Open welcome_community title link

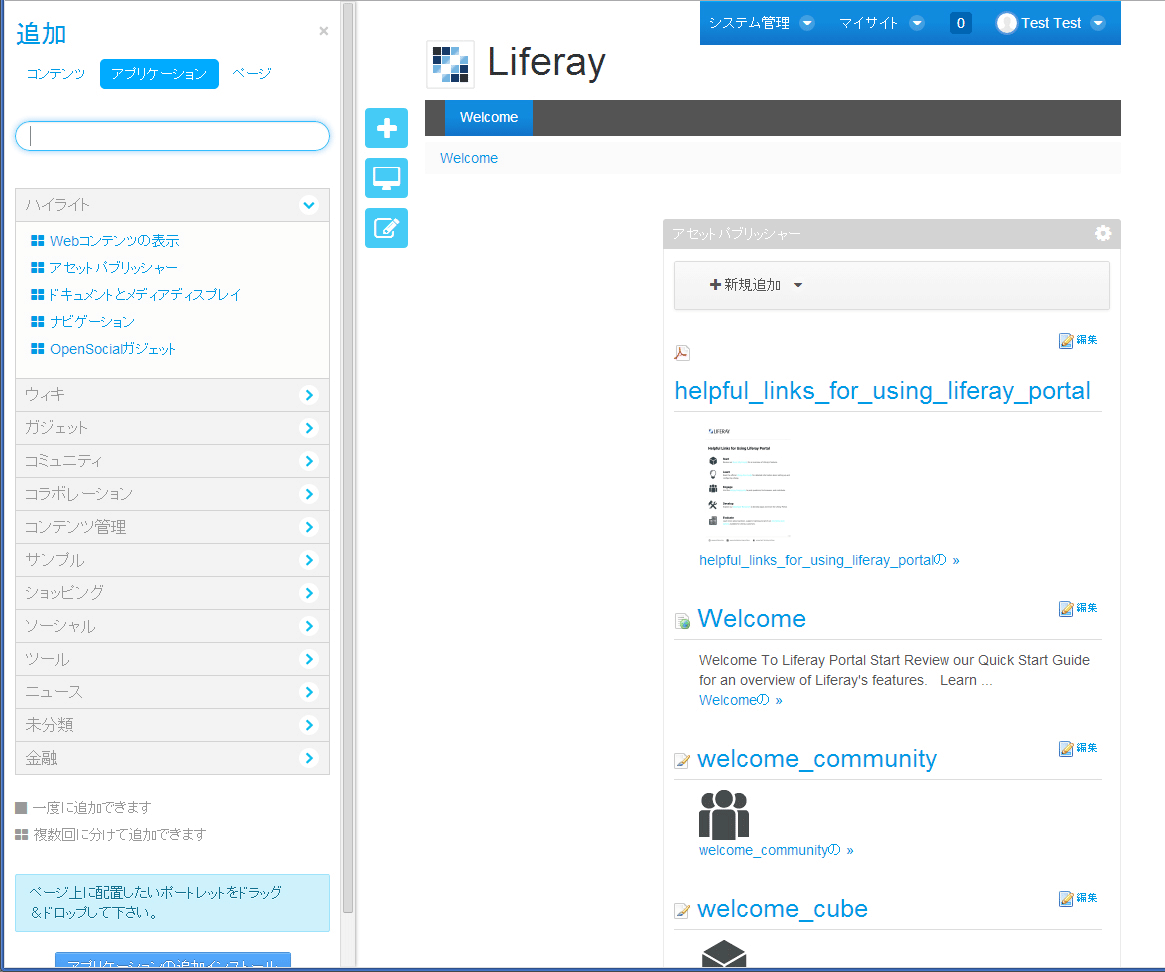tap(817, 759)
